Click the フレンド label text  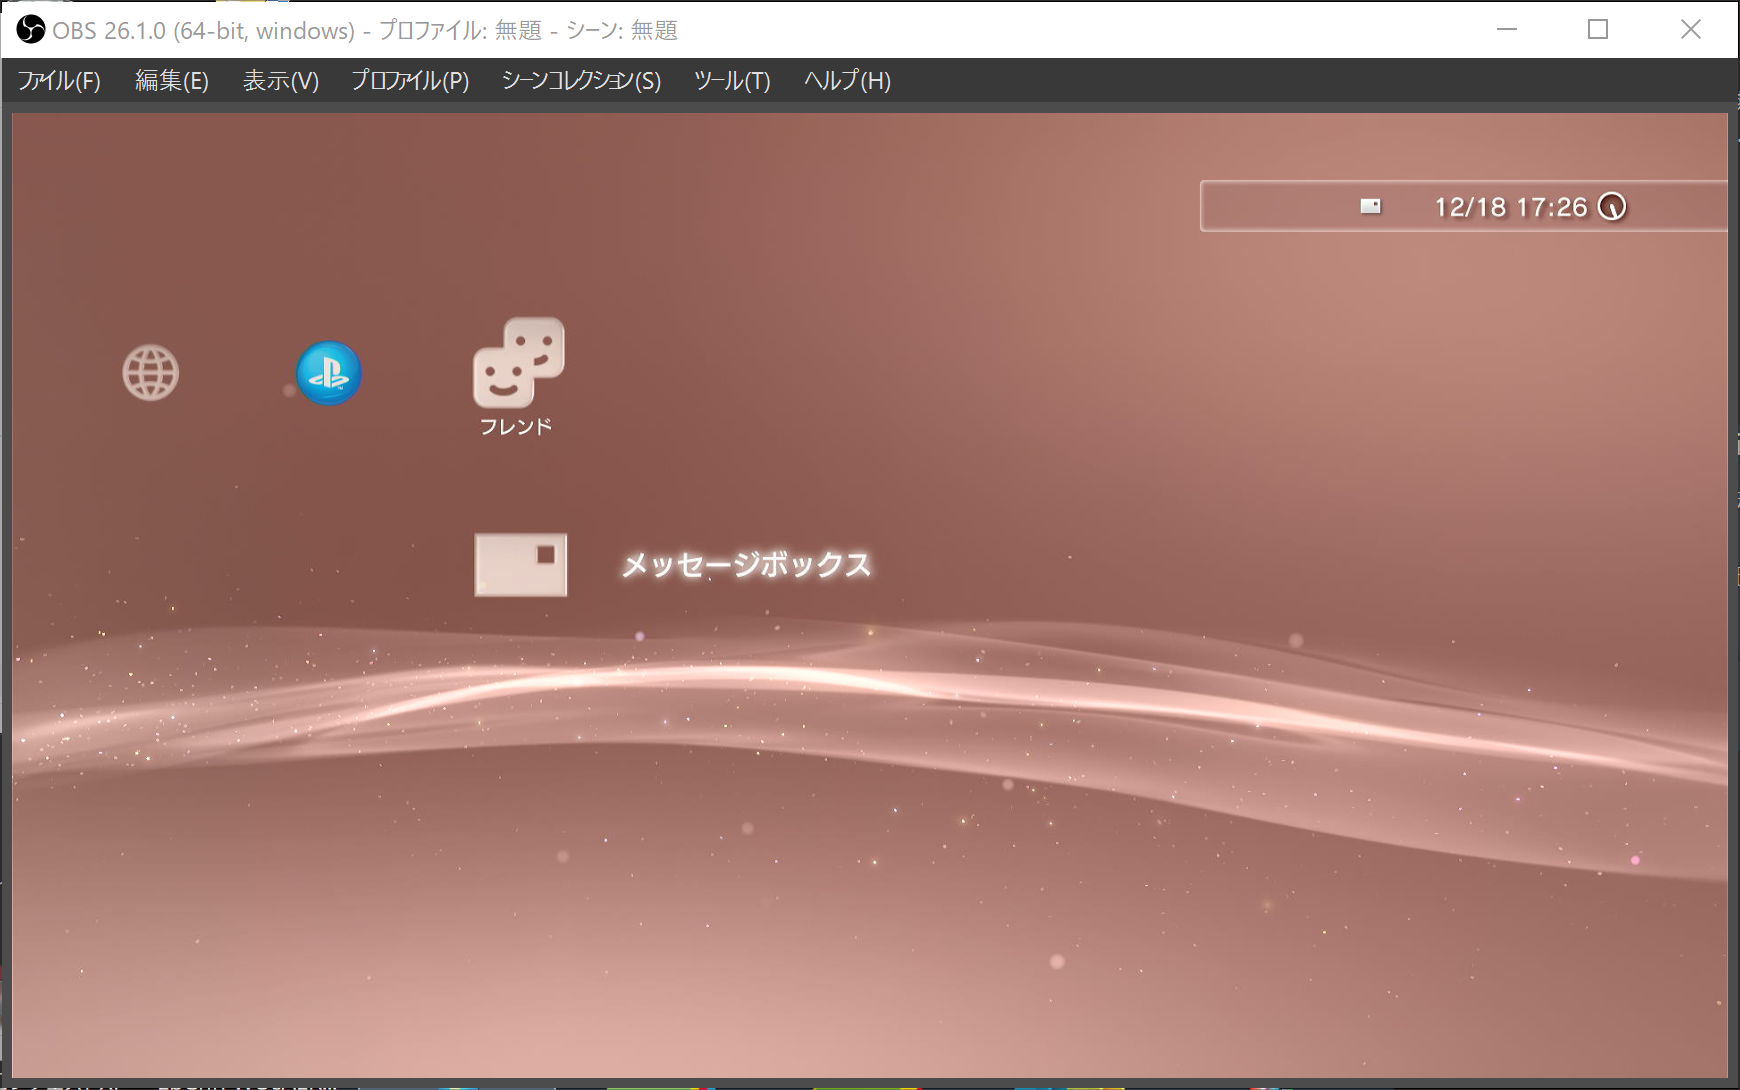[x=516, y=427]
